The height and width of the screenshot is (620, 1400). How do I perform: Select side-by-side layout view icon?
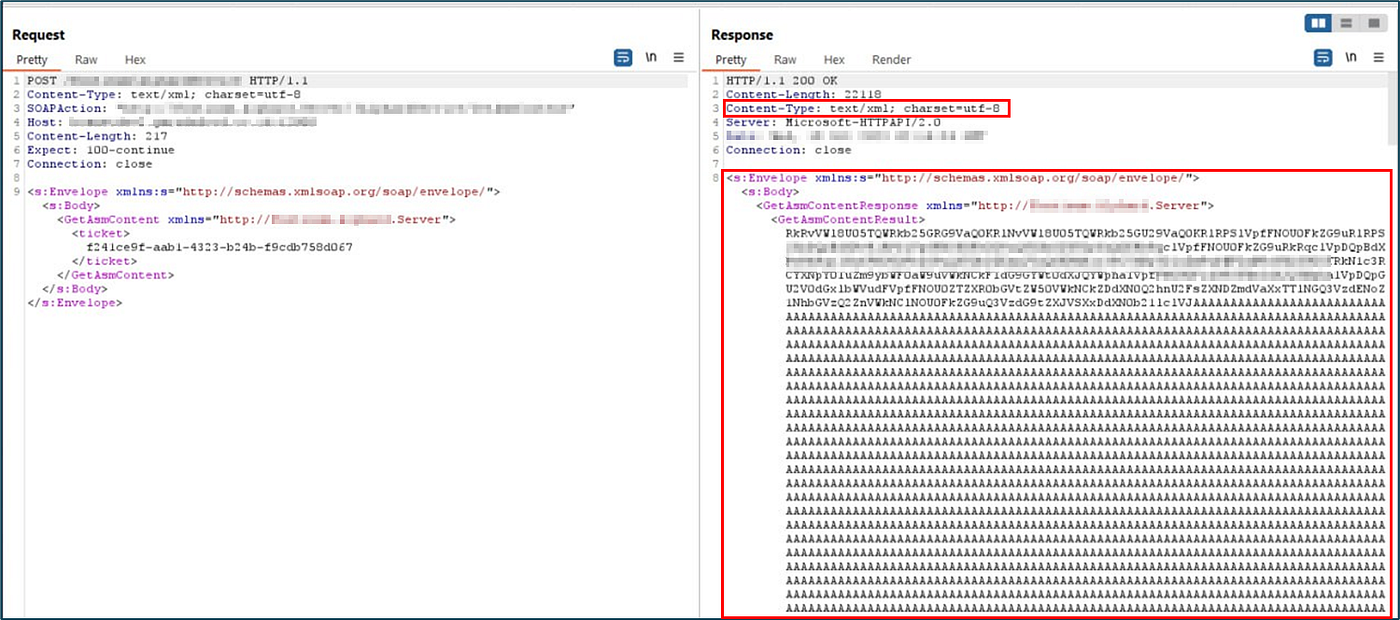[x=1320, y=23]
